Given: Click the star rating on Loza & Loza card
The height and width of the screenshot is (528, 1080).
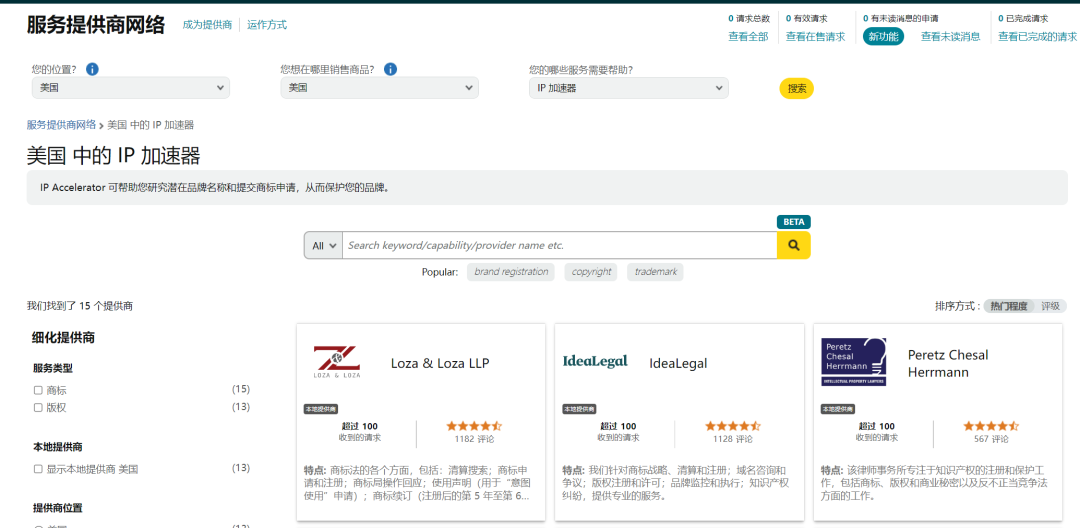Looking at the screenshot, I should pyautogui.click(x=474, y=426).
